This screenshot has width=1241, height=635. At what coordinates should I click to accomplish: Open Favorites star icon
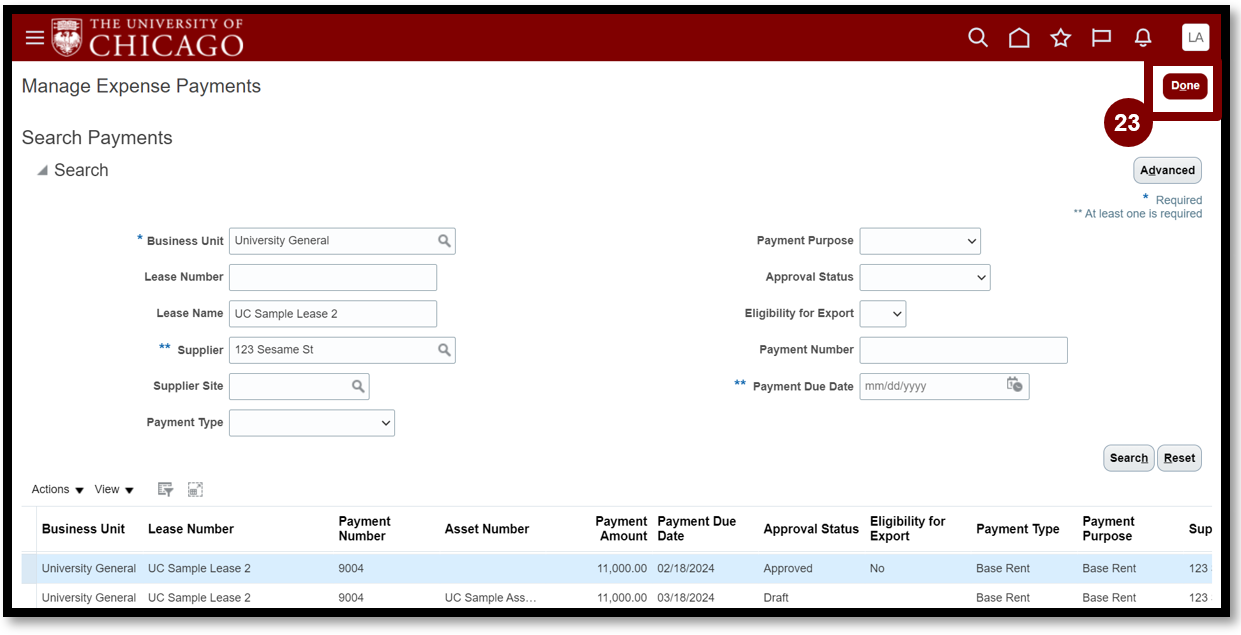tap(1060, 38)
